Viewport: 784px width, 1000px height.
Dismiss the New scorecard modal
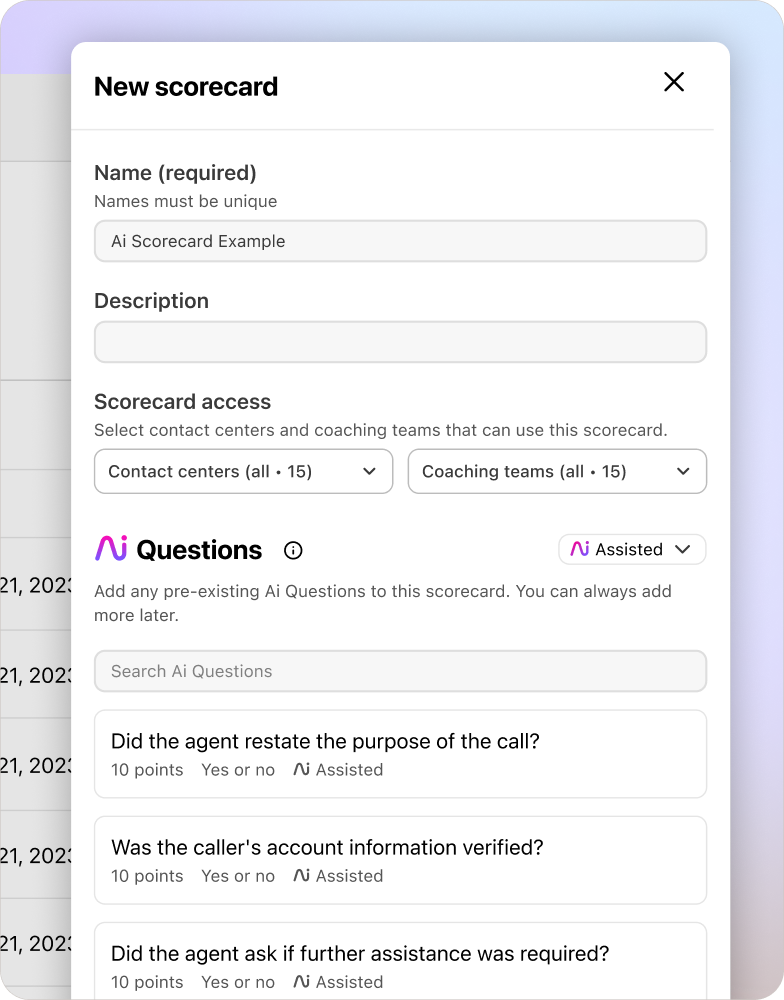click(673, 83)
